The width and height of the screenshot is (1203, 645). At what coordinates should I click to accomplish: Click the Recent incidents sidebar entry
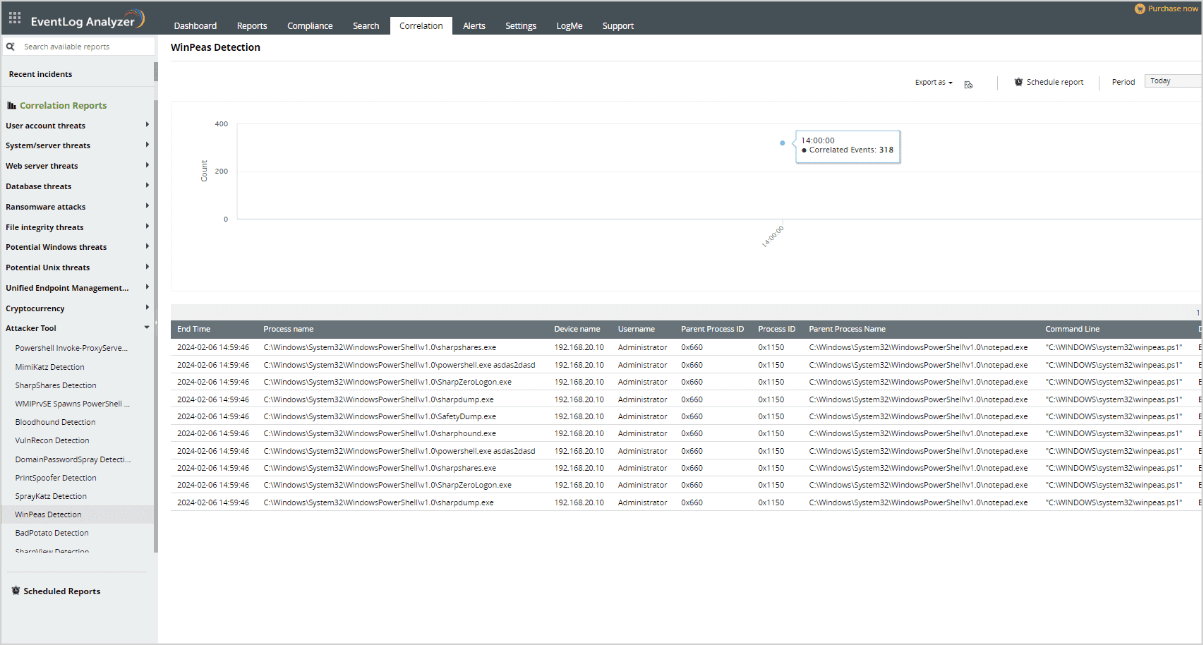41,73
